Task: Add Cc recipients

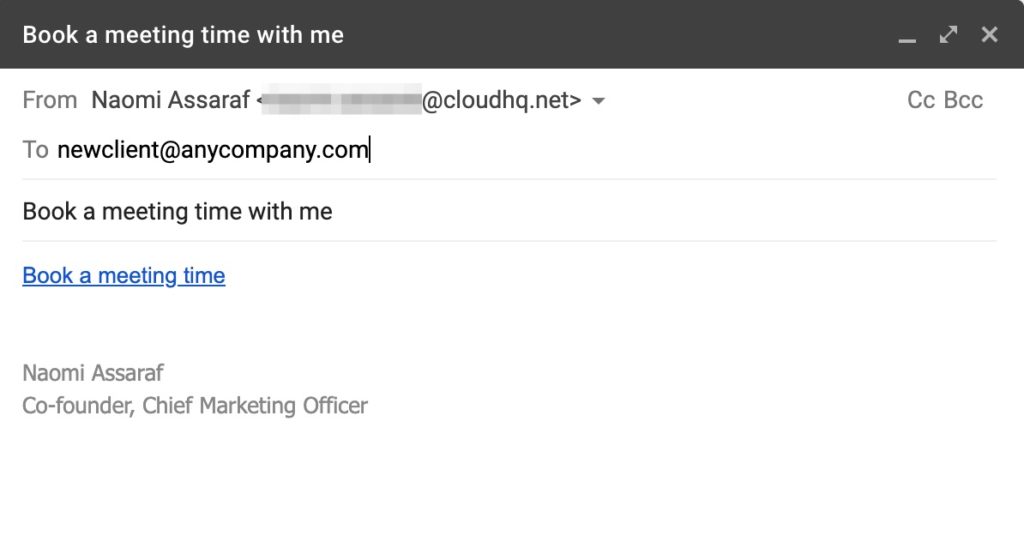Action: [x=921, y=100]
